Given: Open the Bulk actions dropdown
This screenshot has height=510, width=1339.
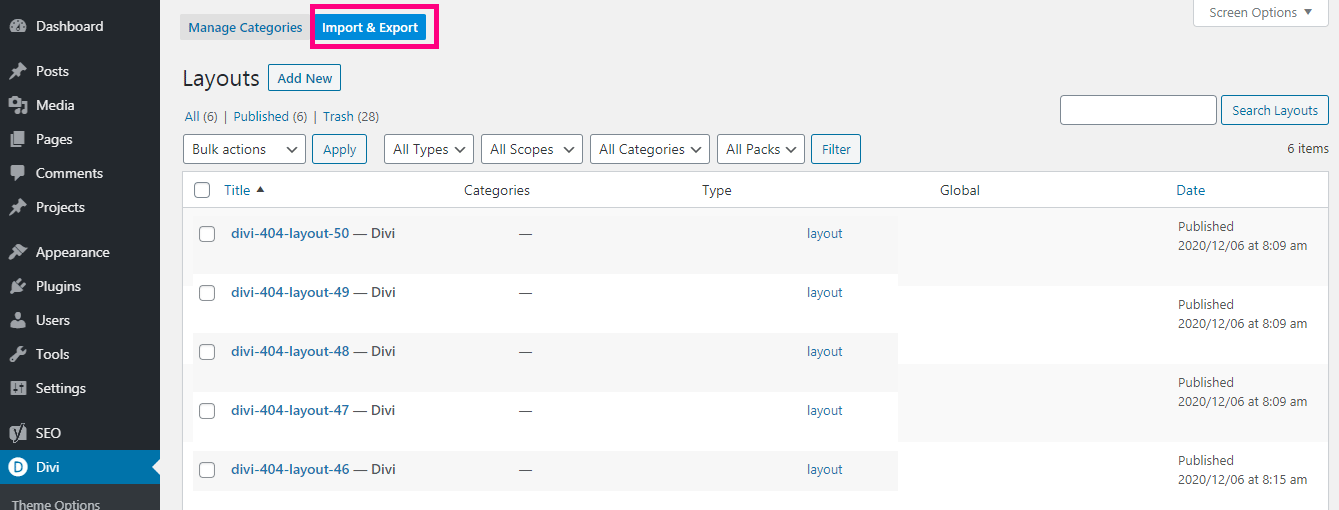Looking at the screenshot, I should 244,149.
